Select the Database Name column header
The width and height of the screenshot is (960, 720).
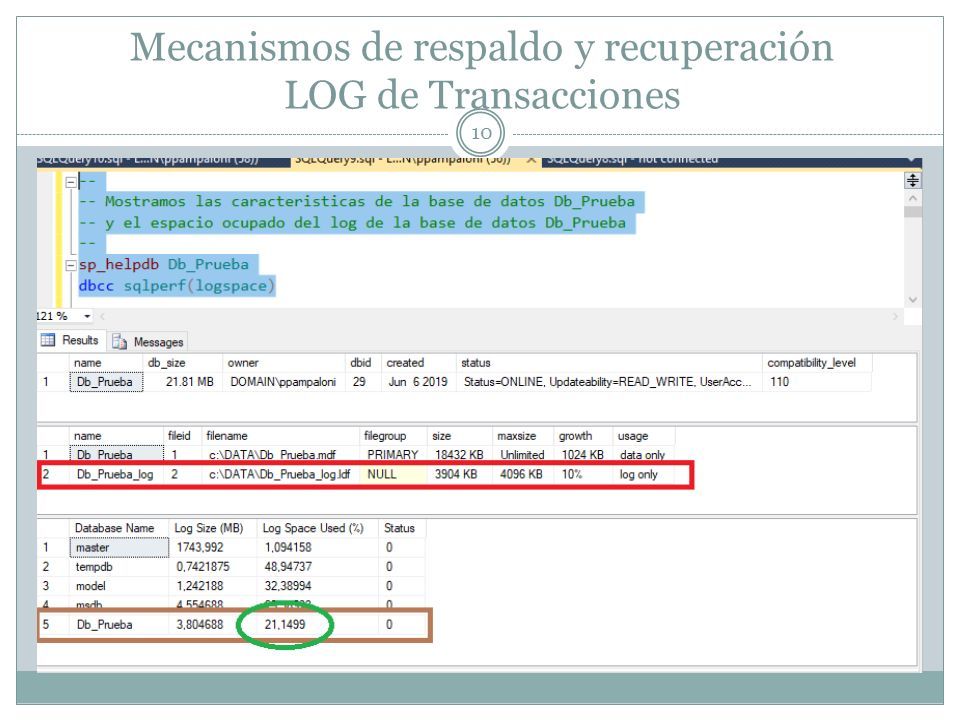119,528
